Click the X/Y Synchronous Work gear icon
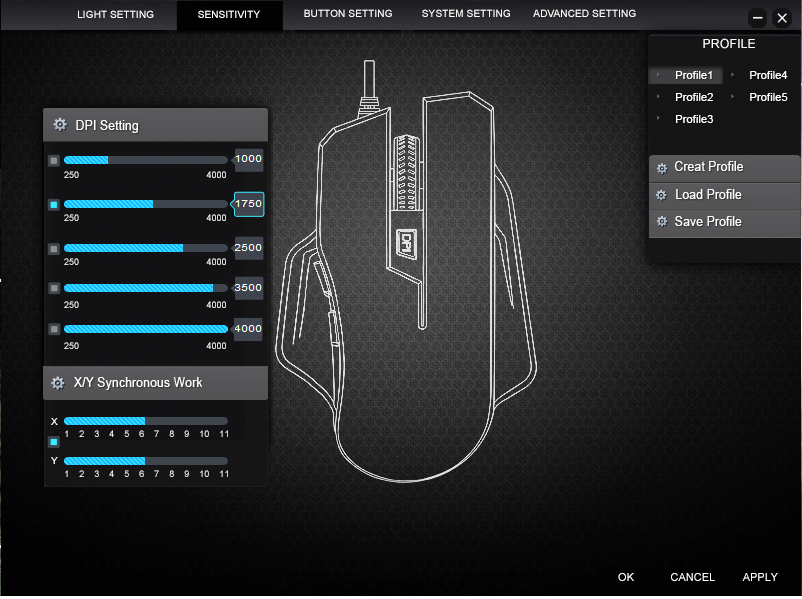The width and height of the screenshot is (802, 599). click(58, 383)
